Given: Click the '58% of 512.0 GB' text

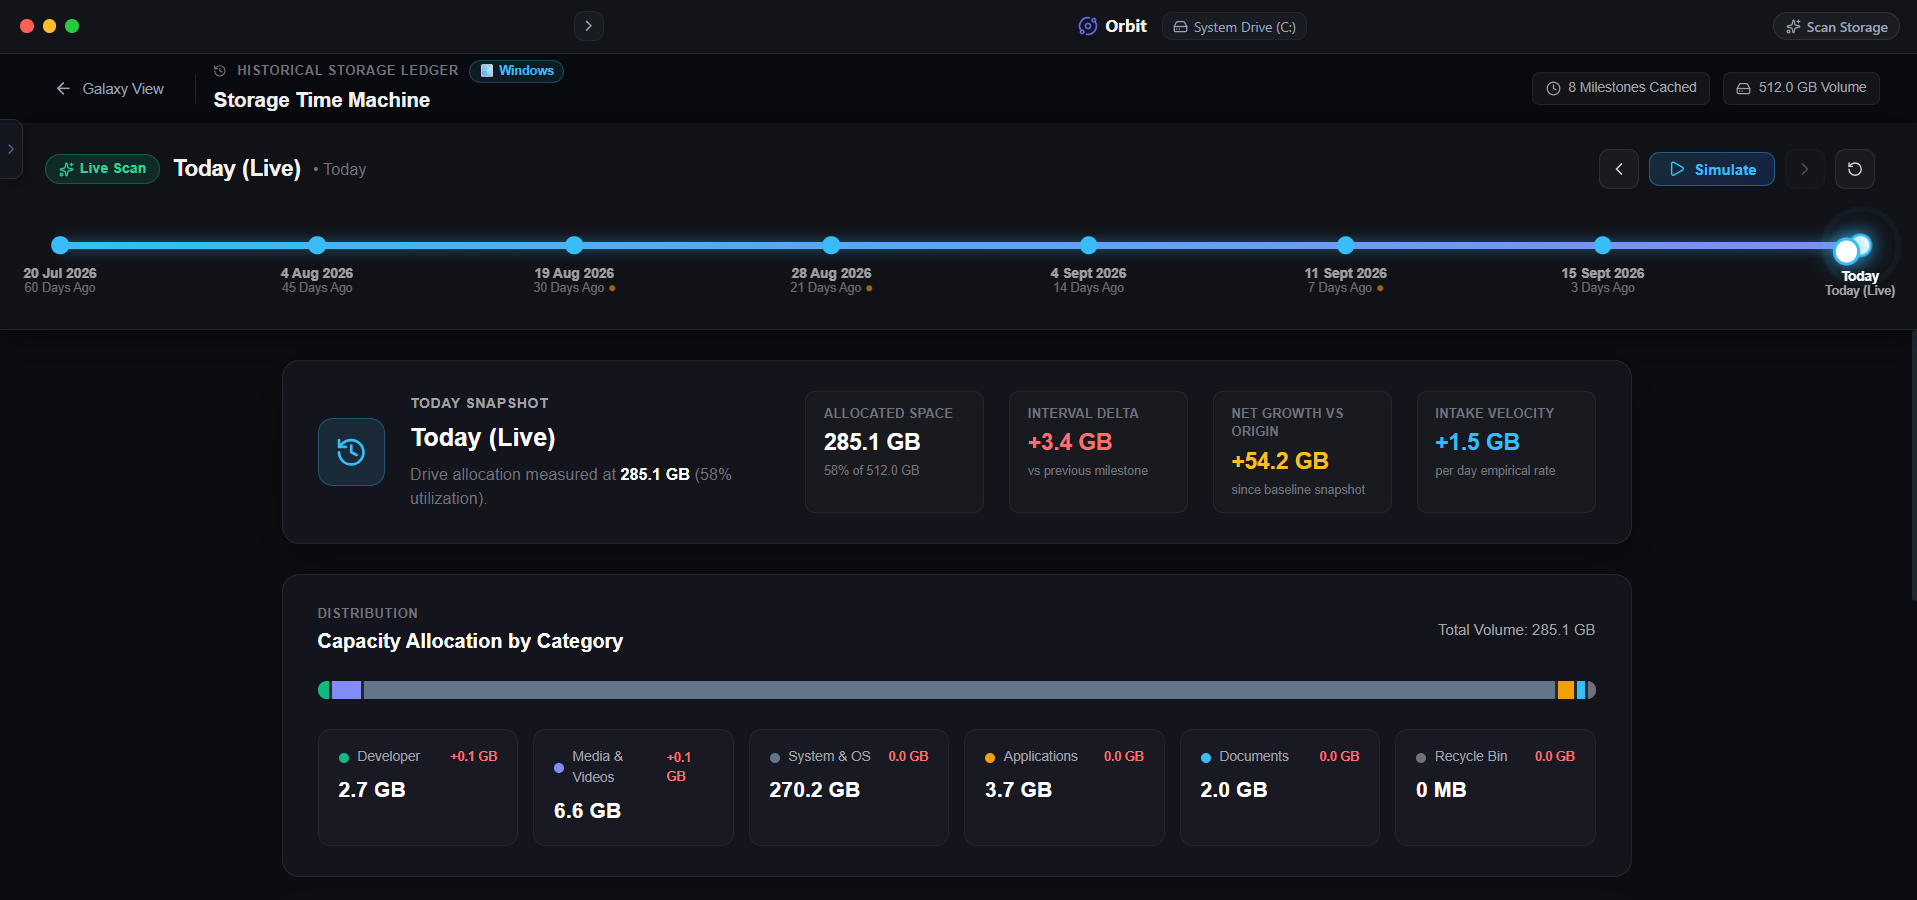Looking at the screenshot, I should 871,470.
